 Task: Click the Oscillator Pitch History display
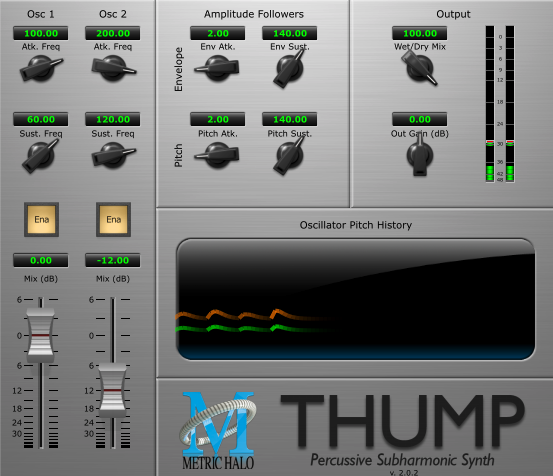click(356, 299)
